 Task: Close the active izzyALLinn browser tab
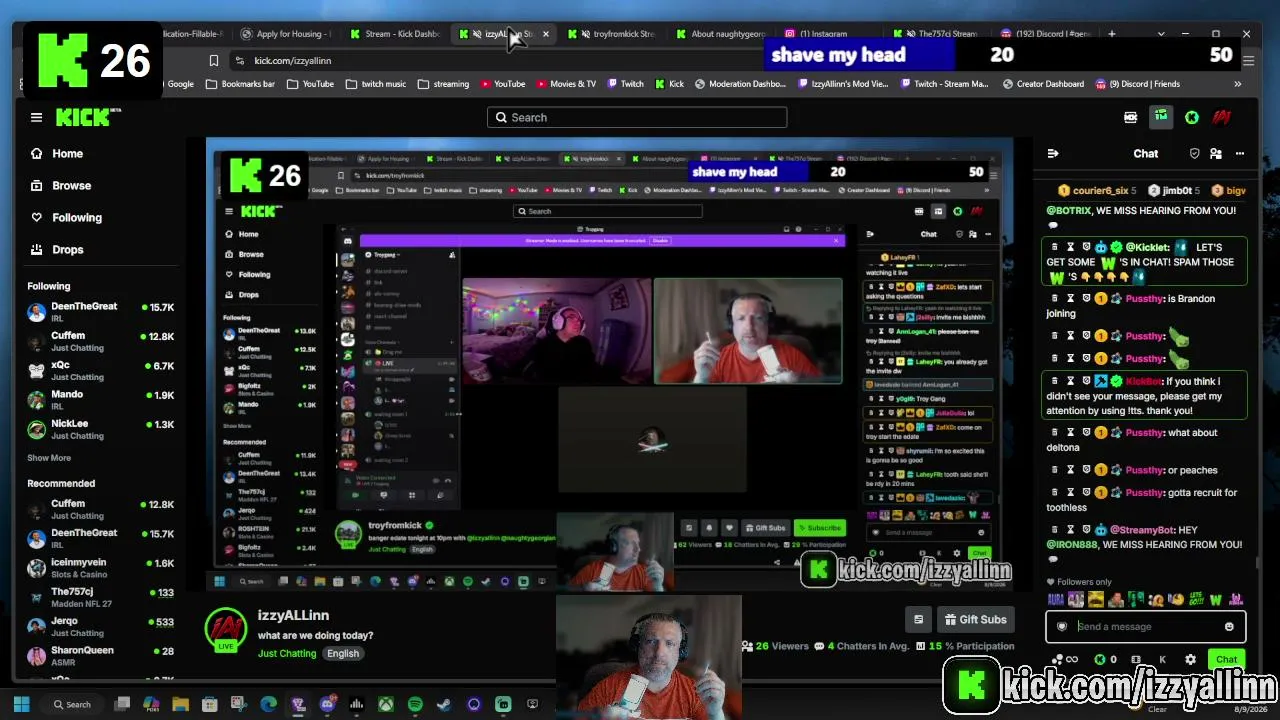tap(546, 34)
